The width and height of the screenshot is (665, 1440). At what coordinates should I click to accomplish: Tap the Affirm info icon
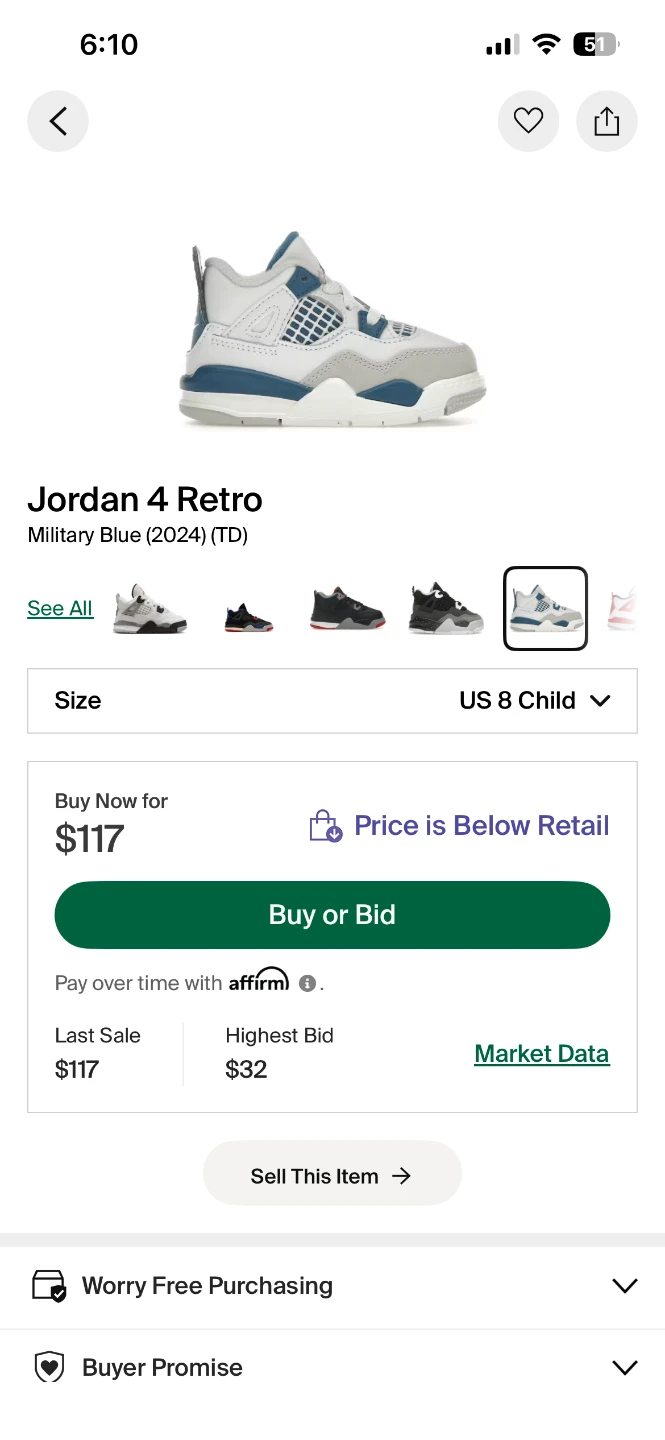click(308, 983)
